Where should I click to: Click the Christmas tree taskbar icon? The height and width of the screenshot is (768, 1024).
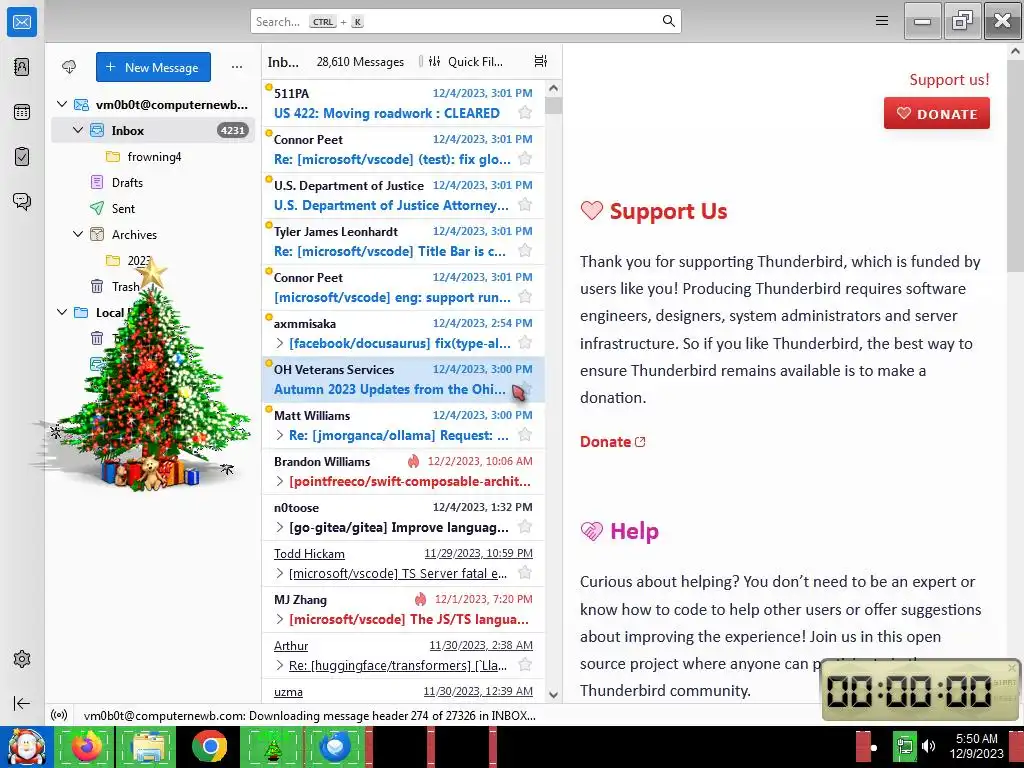272,746
